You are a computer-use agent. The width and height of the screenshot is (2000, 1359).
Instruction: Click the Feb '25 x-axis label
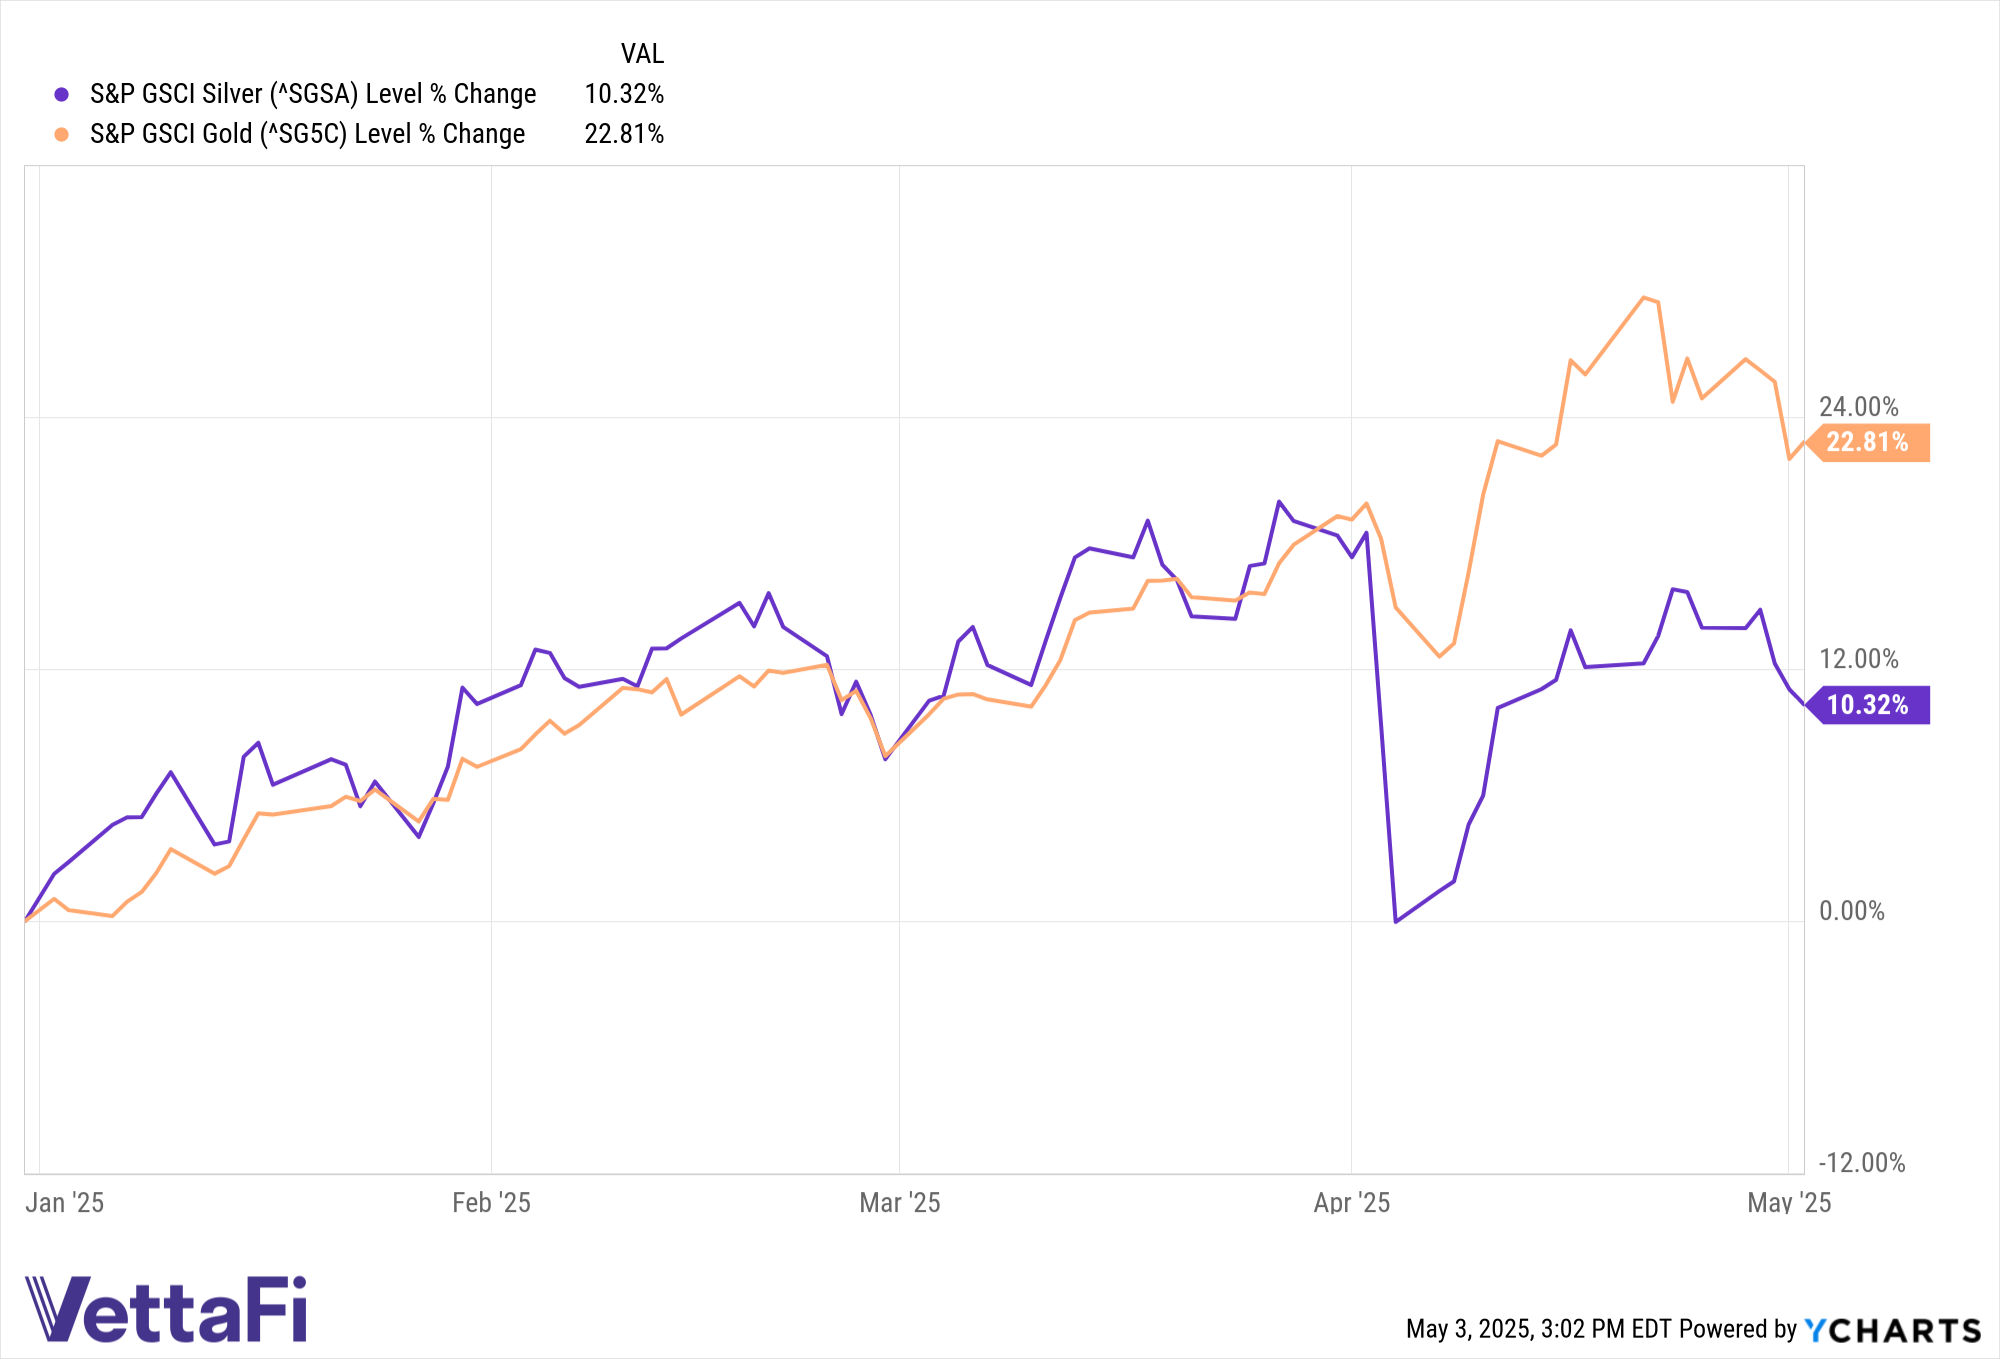(491, 1202)
